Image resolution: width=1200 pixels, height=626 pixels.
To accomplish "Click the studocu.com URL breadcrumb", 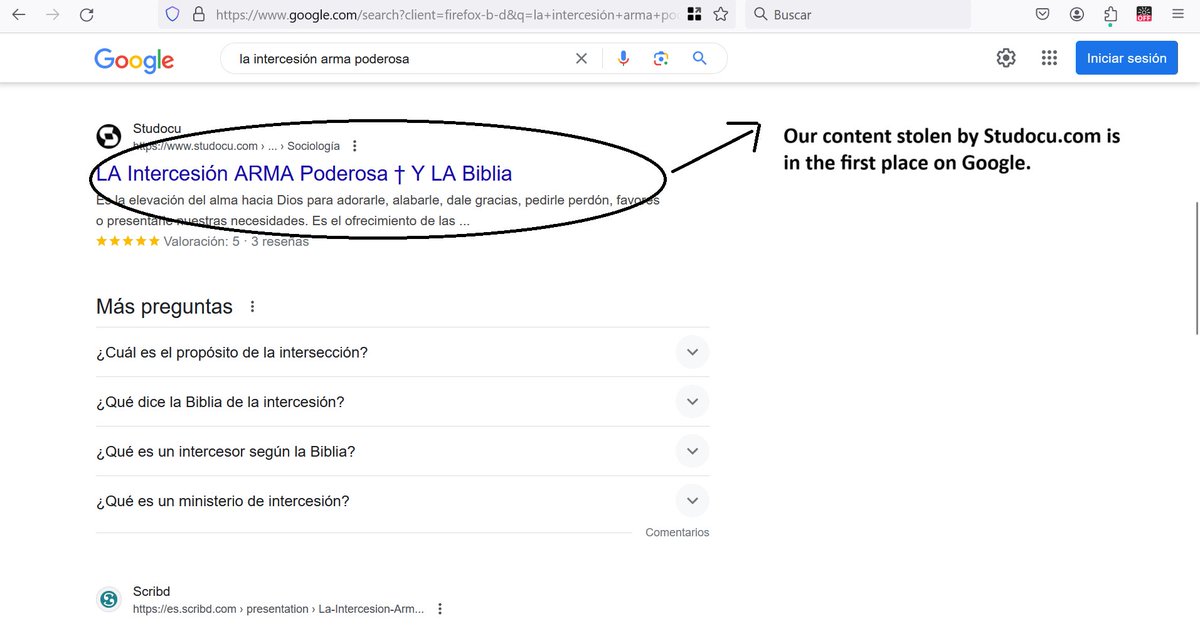I will [236, 146].
